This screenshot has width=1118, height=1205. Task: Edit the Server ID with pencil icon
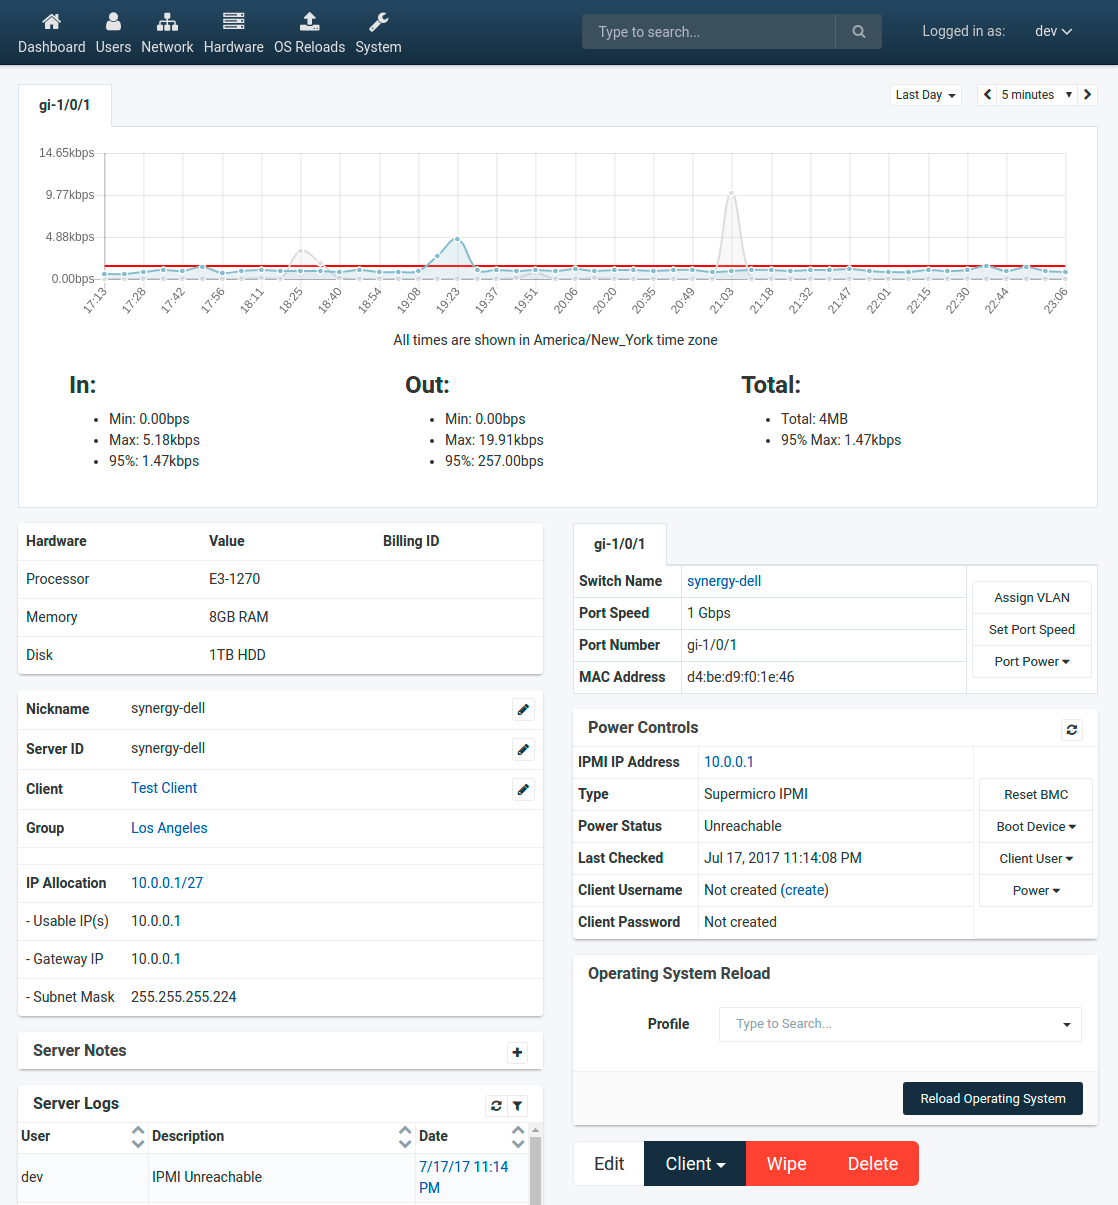523,750
